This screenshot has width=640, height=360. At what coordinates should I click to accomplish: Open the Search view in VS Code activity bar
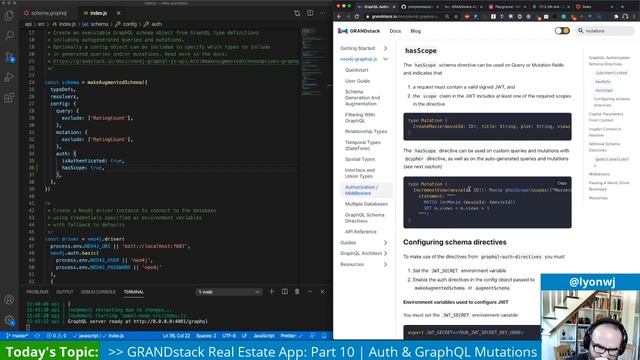(x=9, y=36)
